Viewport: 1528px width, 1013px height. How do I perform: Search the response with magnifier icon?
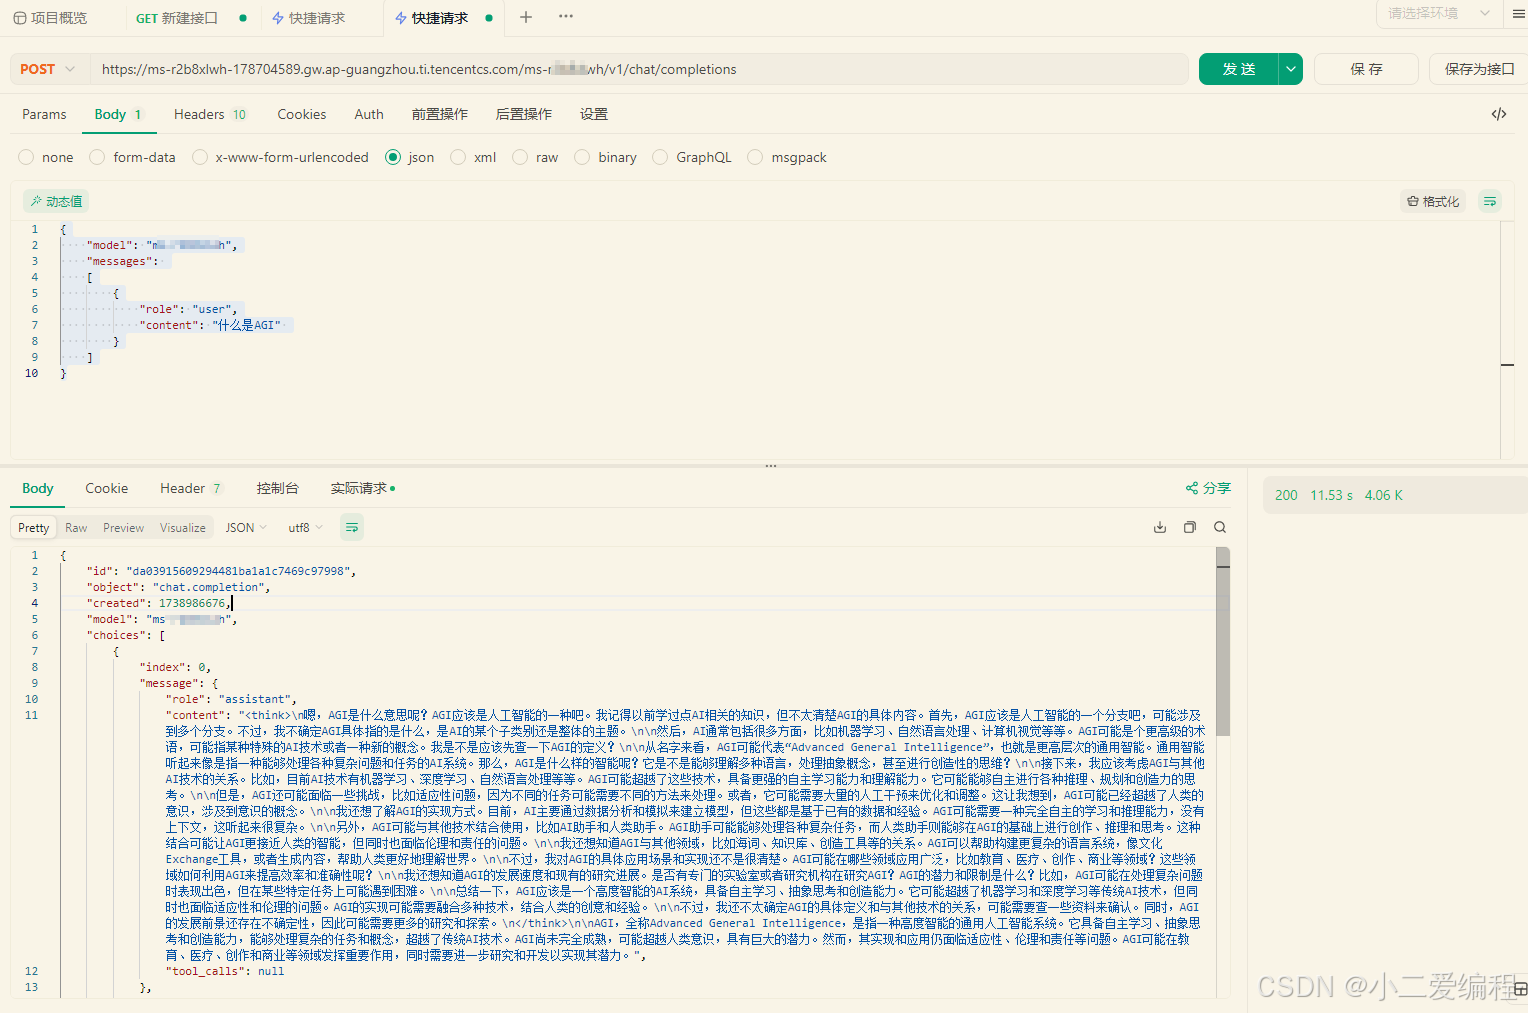[1220, 527]
